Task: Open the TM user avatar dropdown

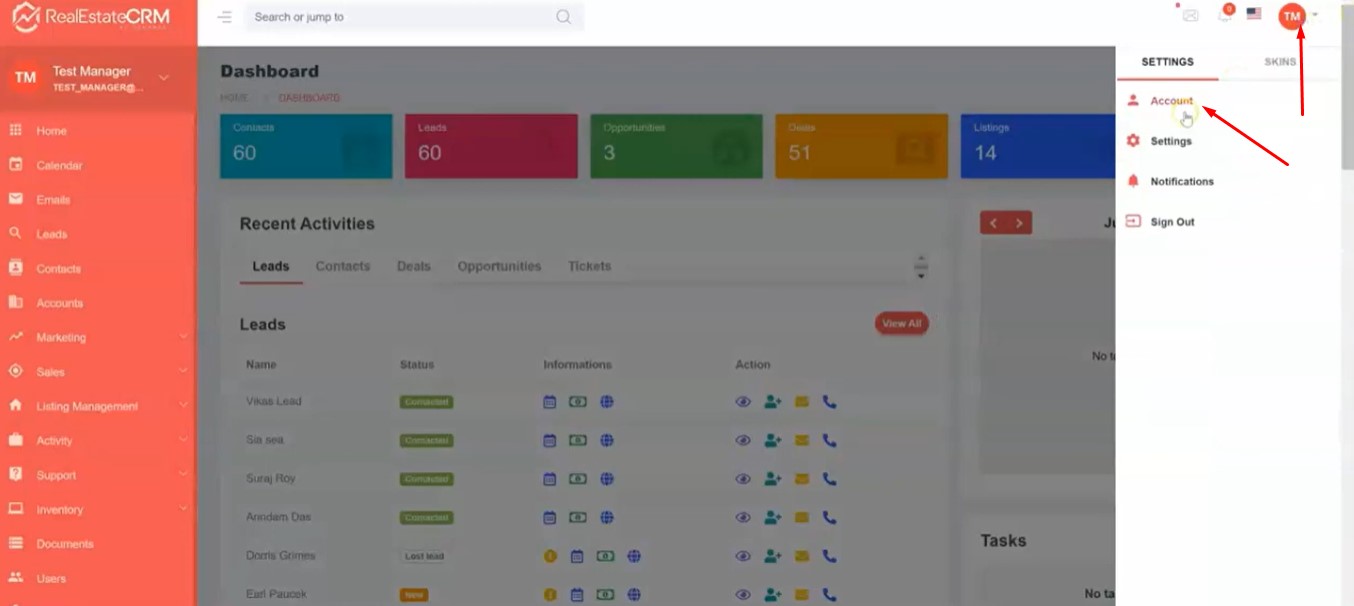Action: click(1292, 16)
